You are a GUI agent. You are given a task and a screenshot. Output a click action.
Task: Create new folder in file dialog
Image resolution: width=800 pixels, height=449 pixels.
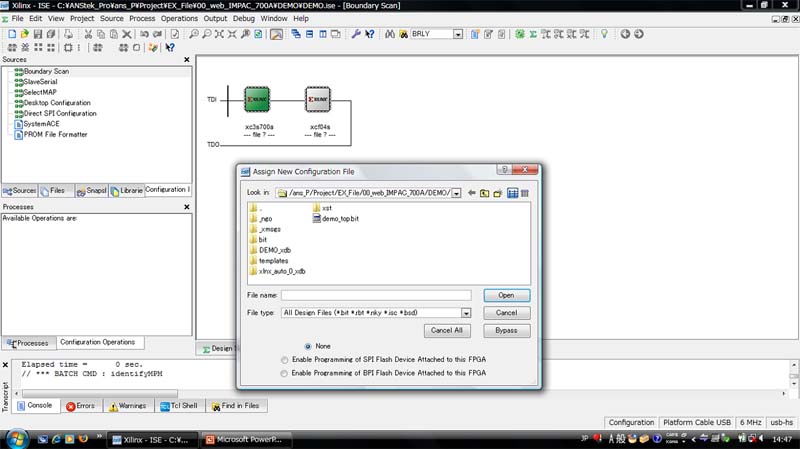click(x=498, y=193)
